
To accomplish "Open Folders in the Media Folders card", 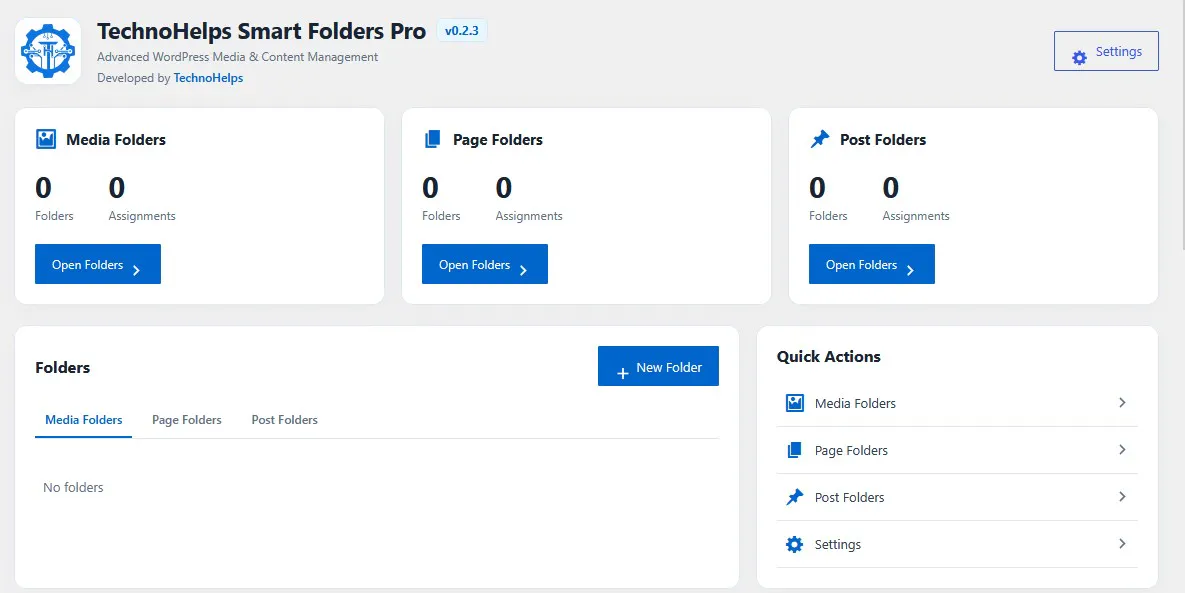I will pyautogui.click(x=97, y=264).
